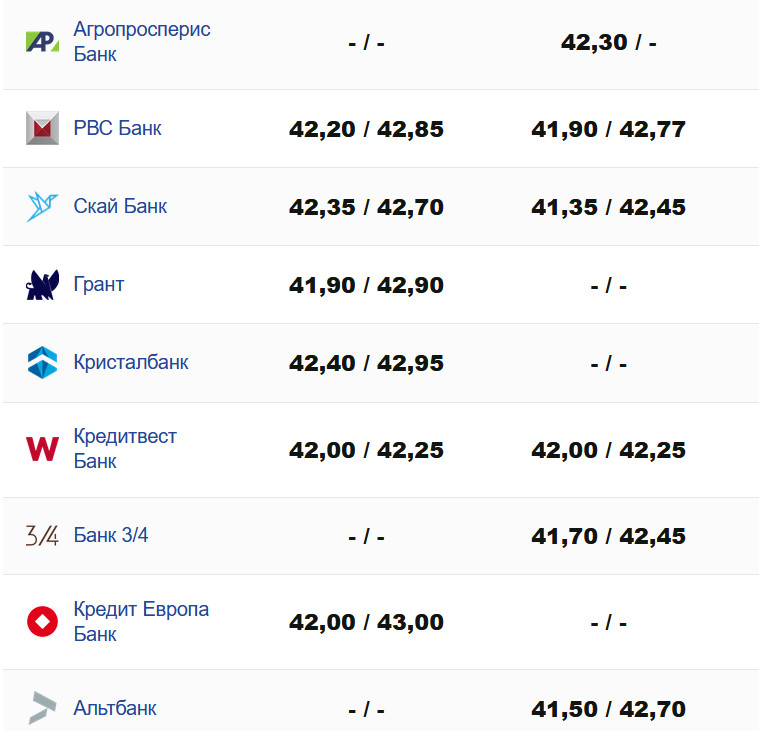Select the Банк 3/4 link
The height and width of the screenshot is (731, 759).
pyautogui.click(x=111, y=536)
